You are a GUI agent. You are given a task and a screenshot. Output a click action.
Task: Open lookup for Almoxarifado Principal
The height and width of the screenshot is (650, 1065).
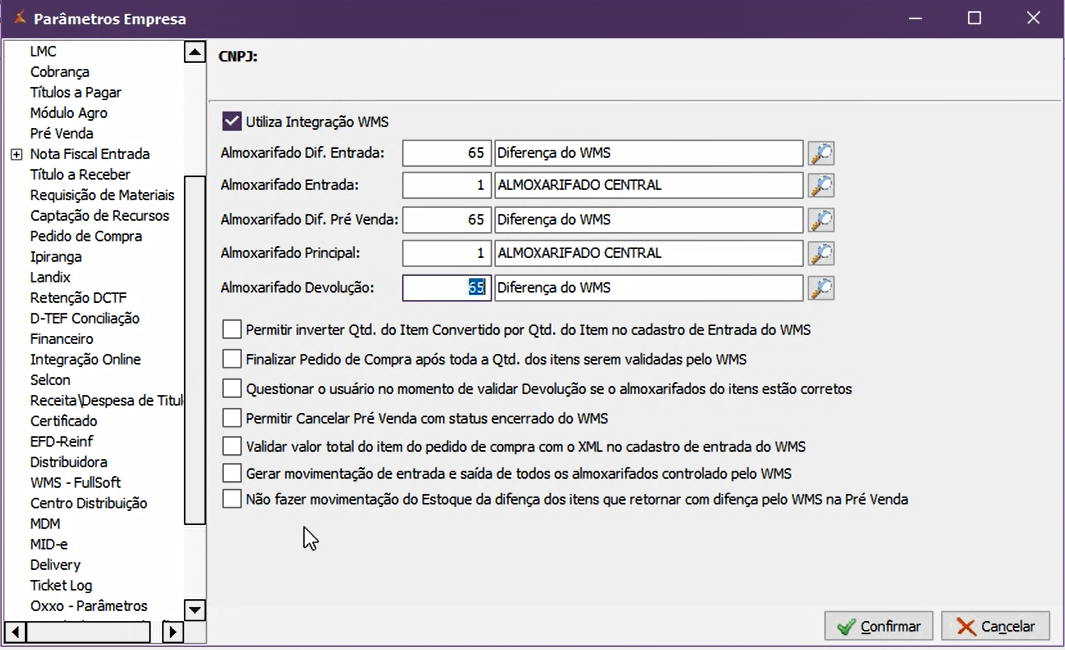coord(821,254)
